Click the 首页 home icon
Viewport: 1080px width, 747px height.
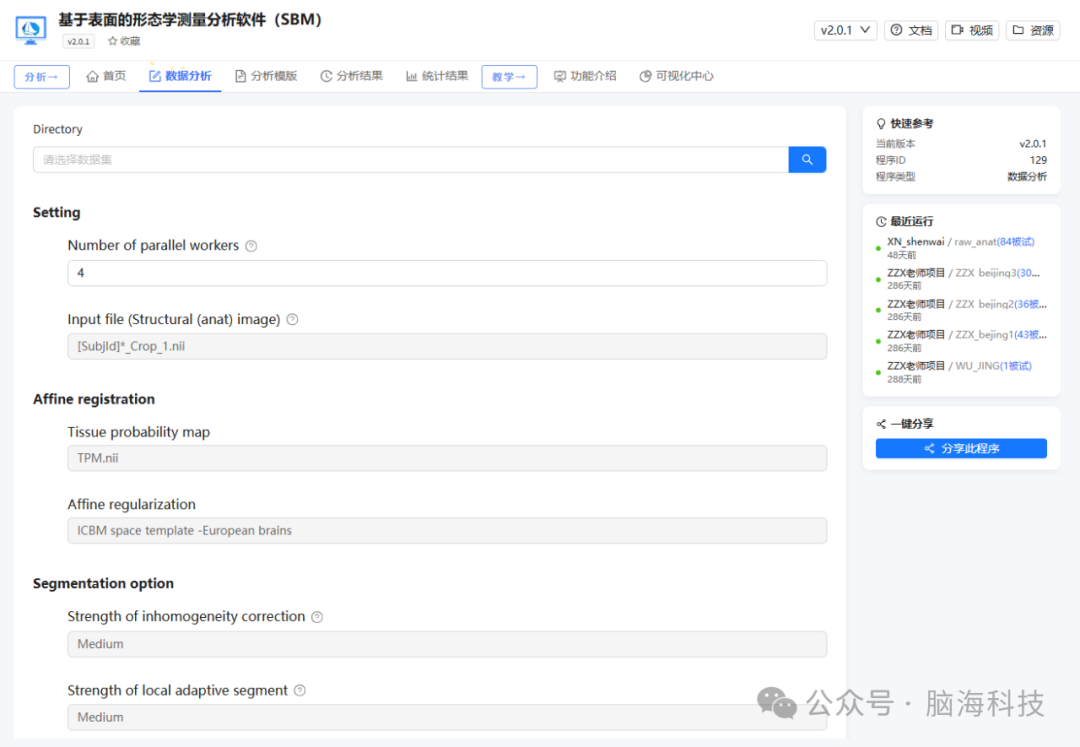click(92, 76)
